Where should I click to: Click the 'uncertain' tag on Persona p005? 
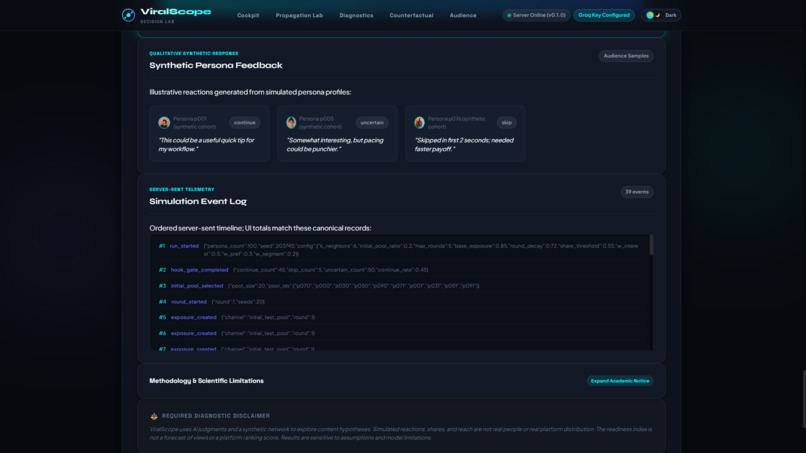[x=372, y=122]
